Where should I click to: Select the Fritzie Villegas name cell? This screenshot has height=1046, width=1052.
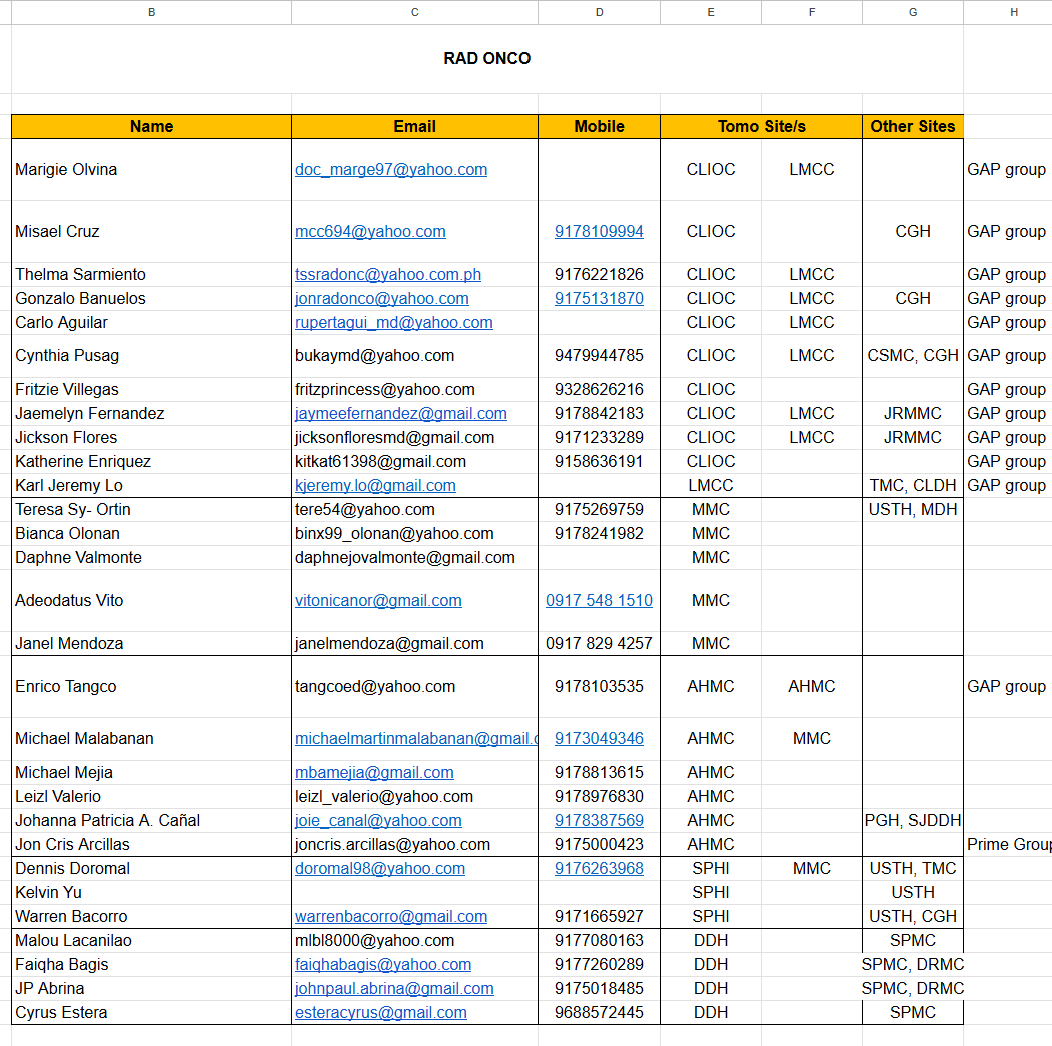coord(152,389)
